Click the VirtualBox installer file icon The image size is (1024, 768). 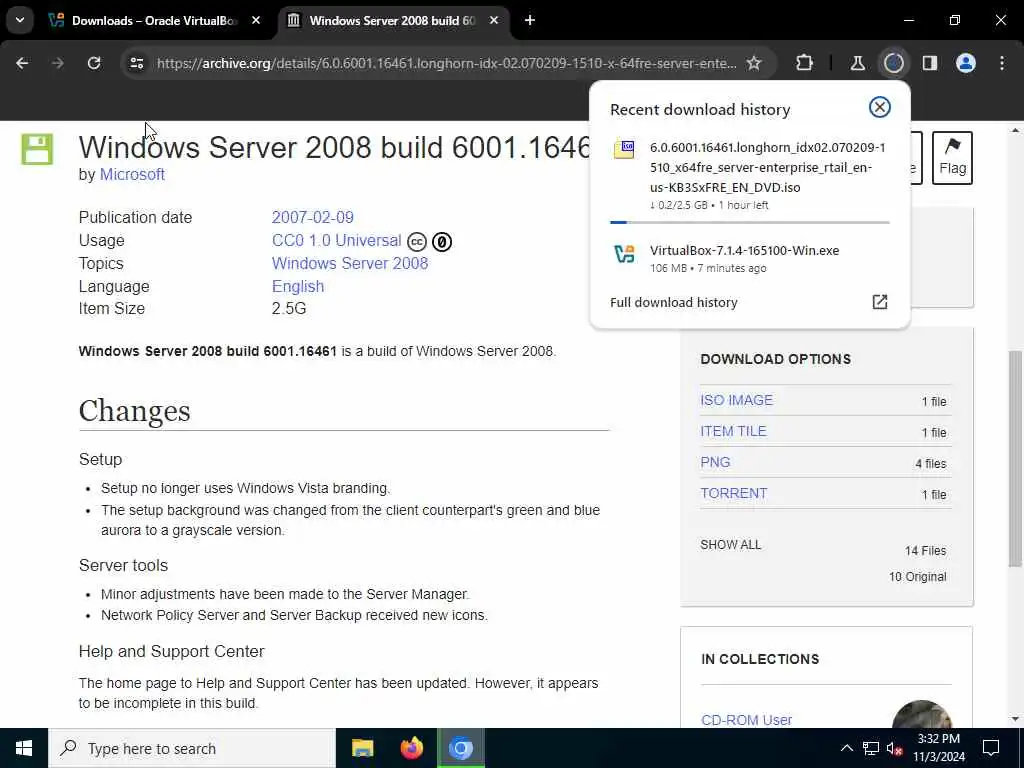click(x=624, y=253)
